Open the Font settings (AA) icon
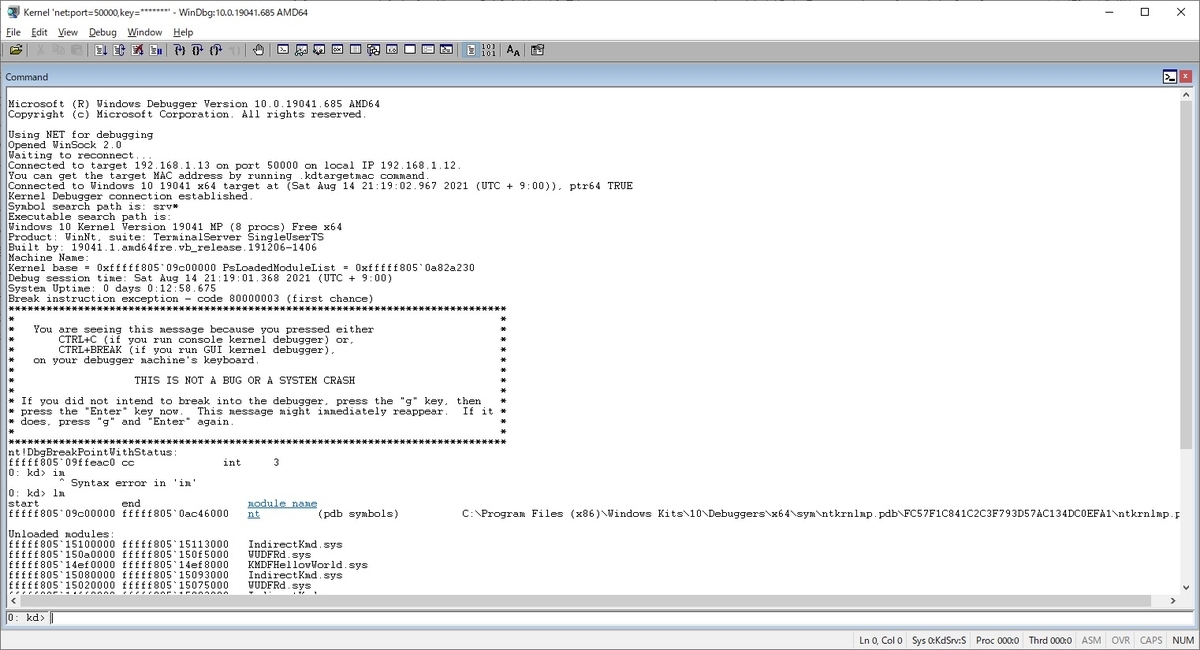Image resolution: width=1200 pixels, height=650 pixels. 513,49
